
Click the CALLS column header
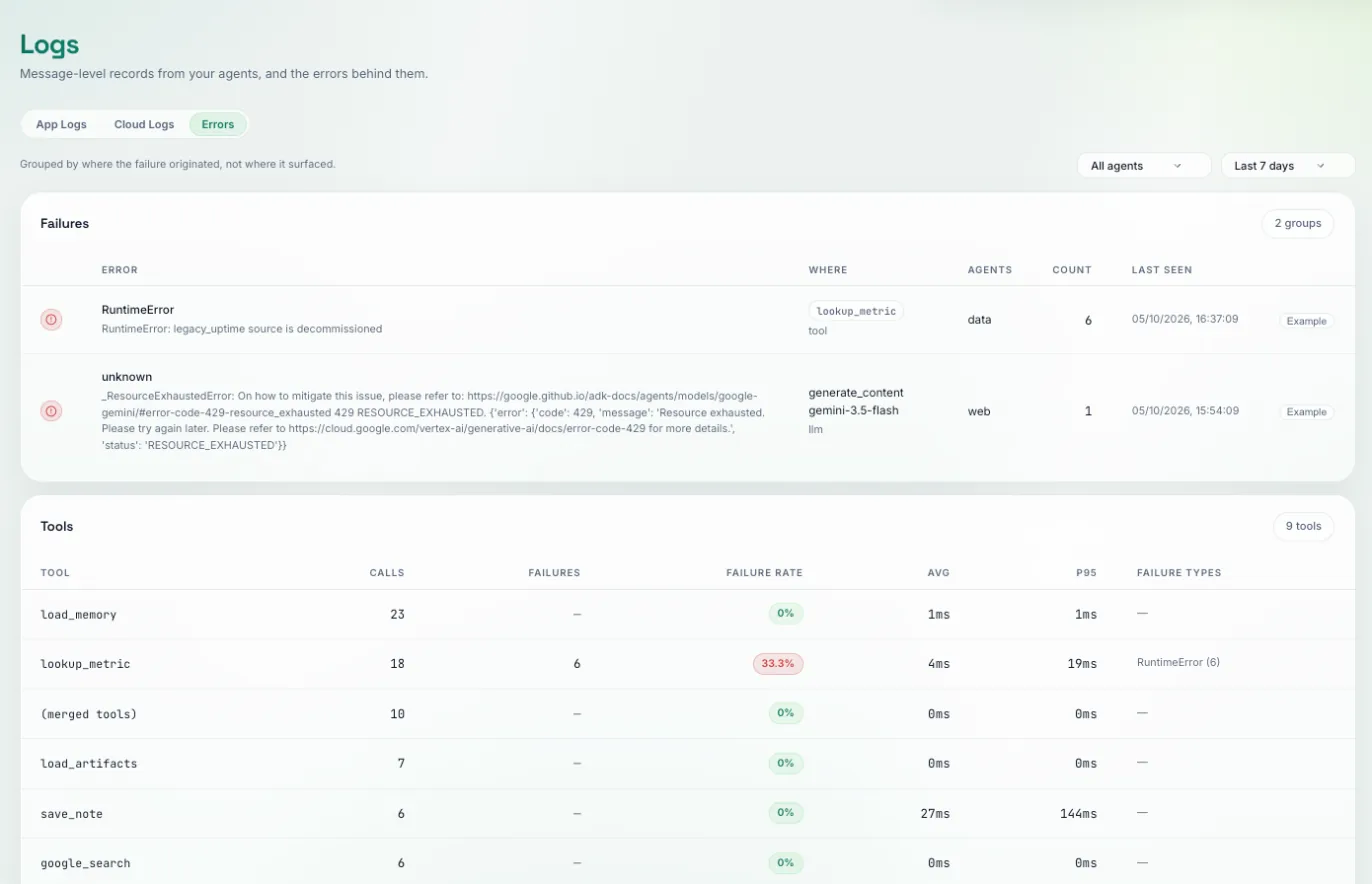(x=387, y=573)
